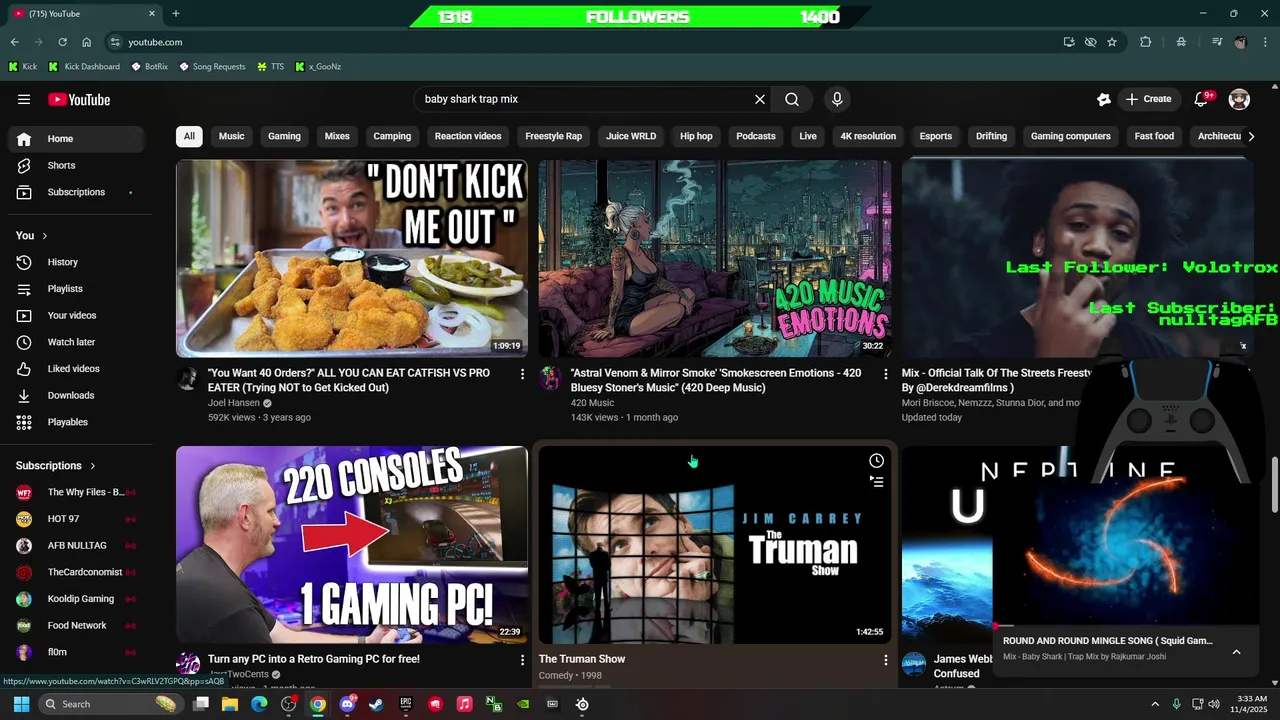This screenshot has width=1280, height=720.
Task: Add Truman Show to queue icon
Action: 876,481
